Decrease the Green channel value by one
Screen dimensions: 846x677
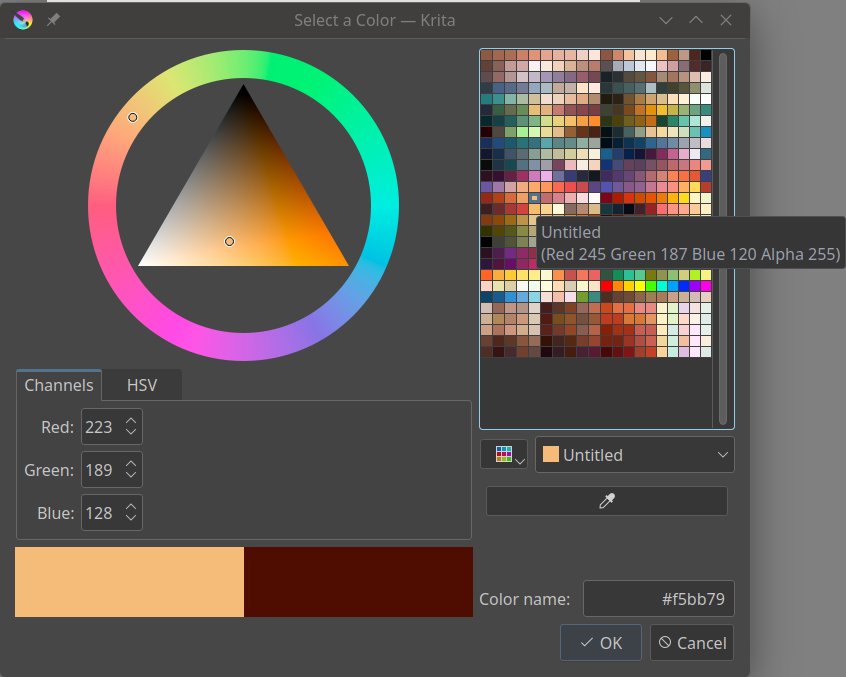(131, 475)
